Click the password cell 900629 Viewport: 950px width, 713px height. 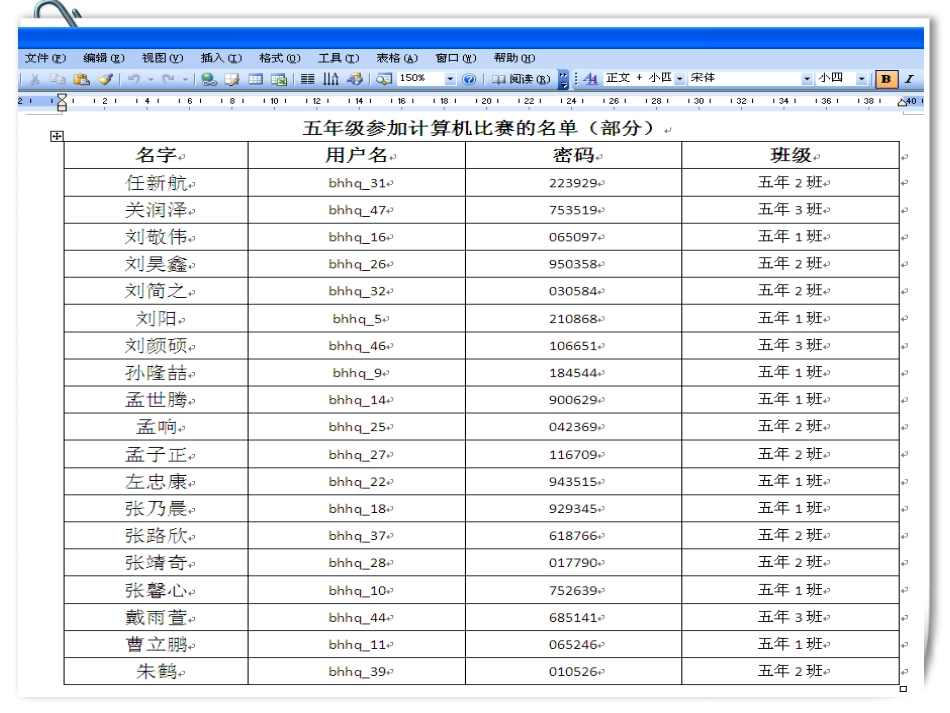(573, 400)
